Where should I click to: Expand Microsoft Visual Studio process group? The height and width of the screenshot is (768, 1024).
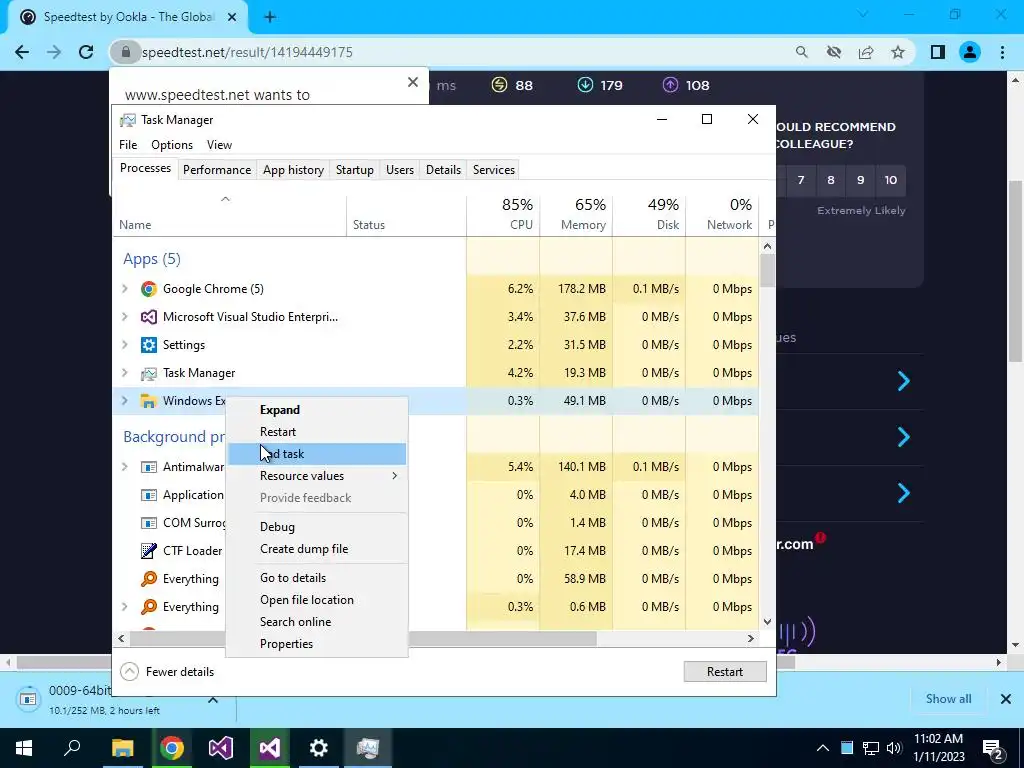[125, 317]
